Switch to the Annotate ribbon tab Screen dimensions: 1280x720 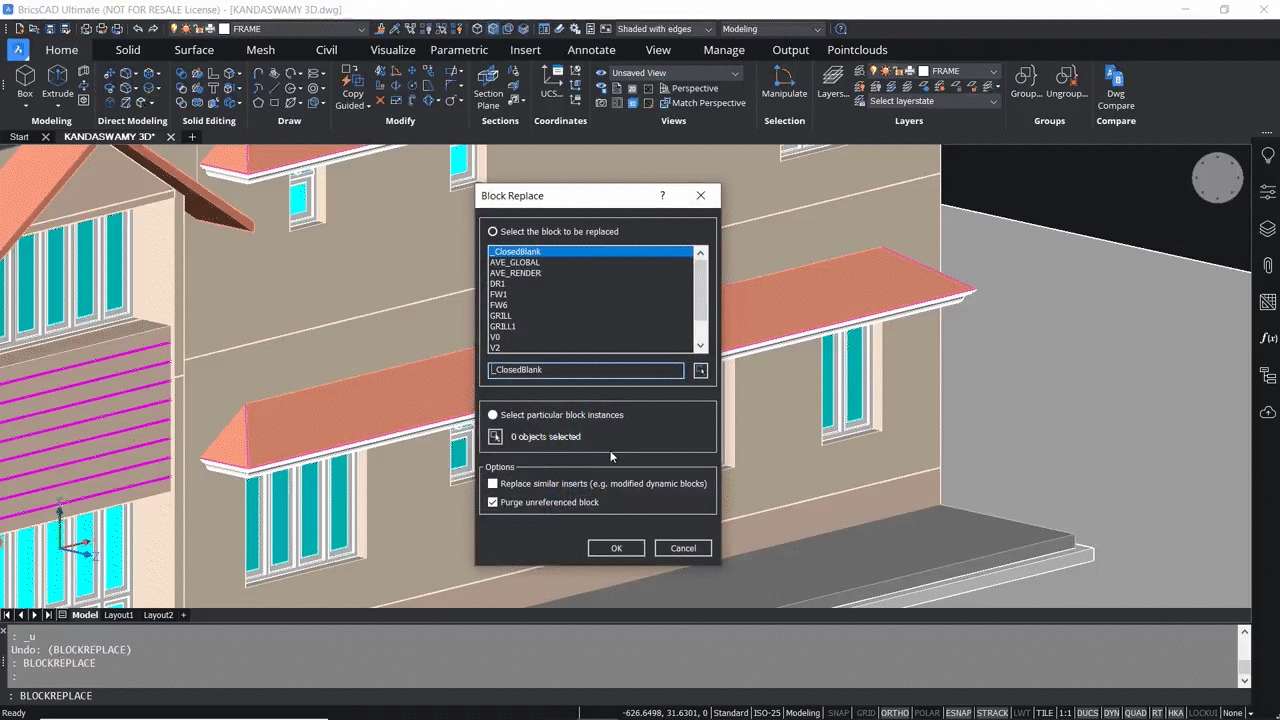point(592,50)
